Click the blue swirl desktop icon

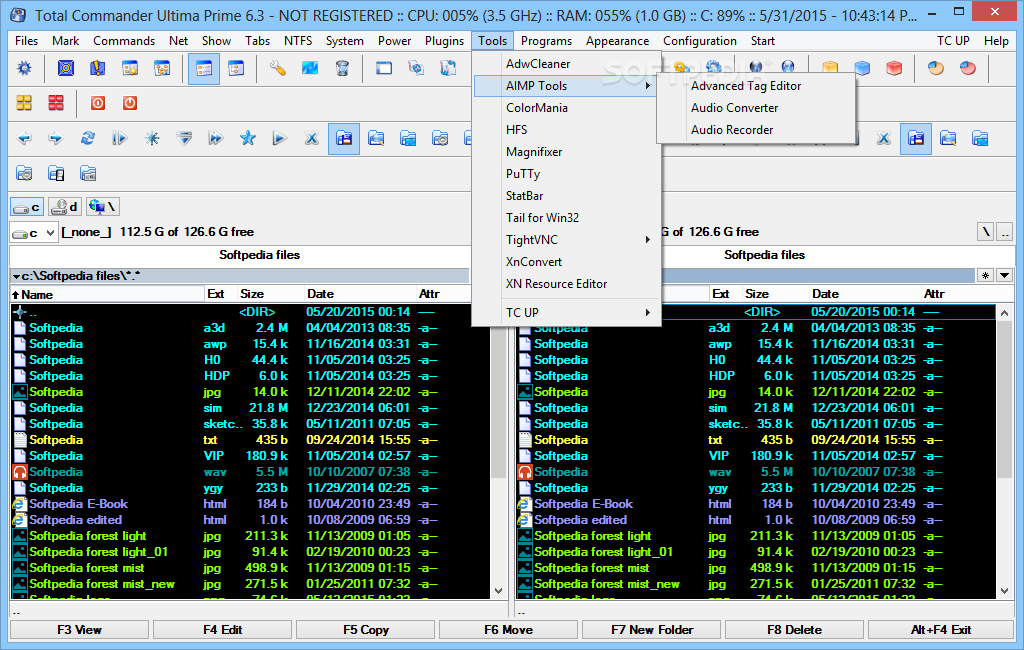tap(310, 68)
